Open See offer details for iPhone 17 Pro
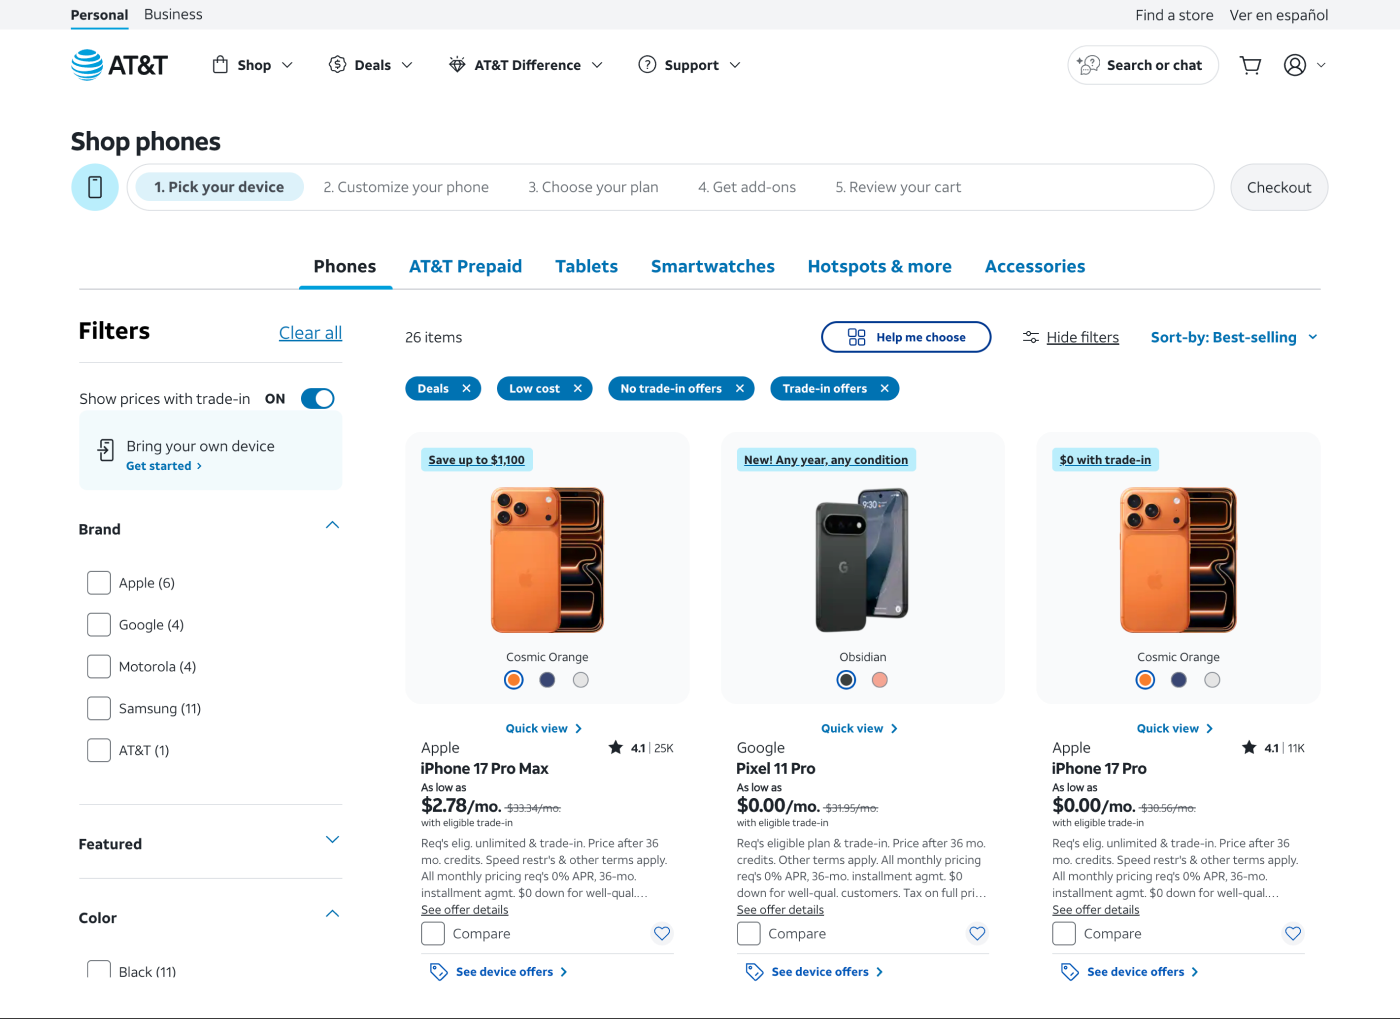Screen dimensions: 1400x1019 1096,910
